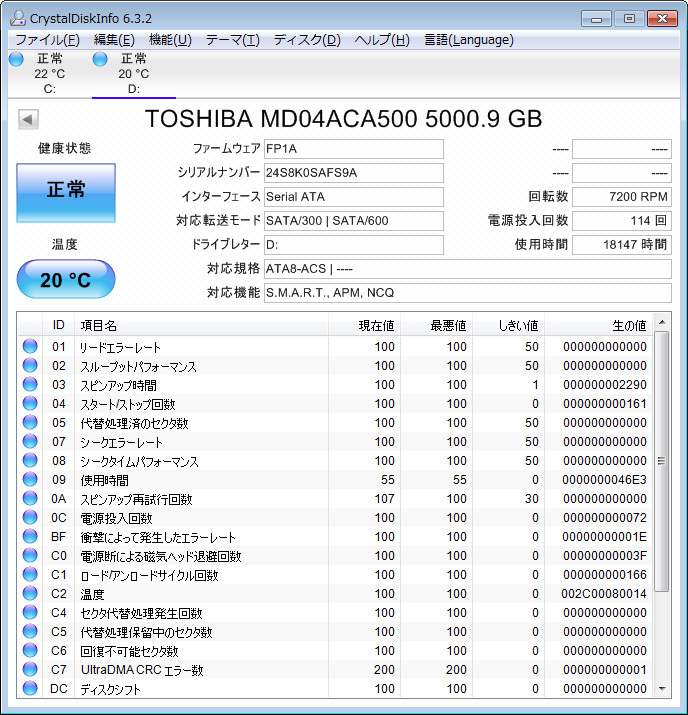Screen dimensions: 688x715
Task: Click status orb for row 02 スループットパフォーマンス
Action: 30,365
